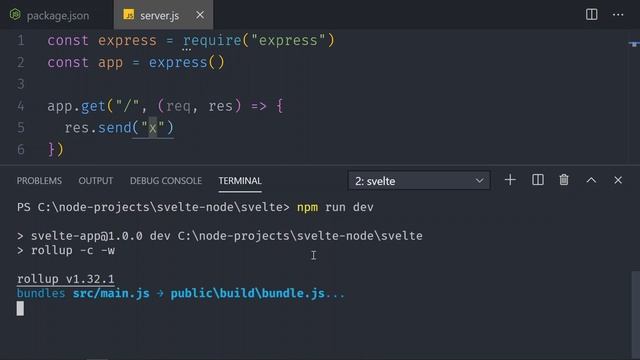Open the DEBUG CONSOLE panel tab
Screen dimensions: 640x360
[x=166, y=181]
